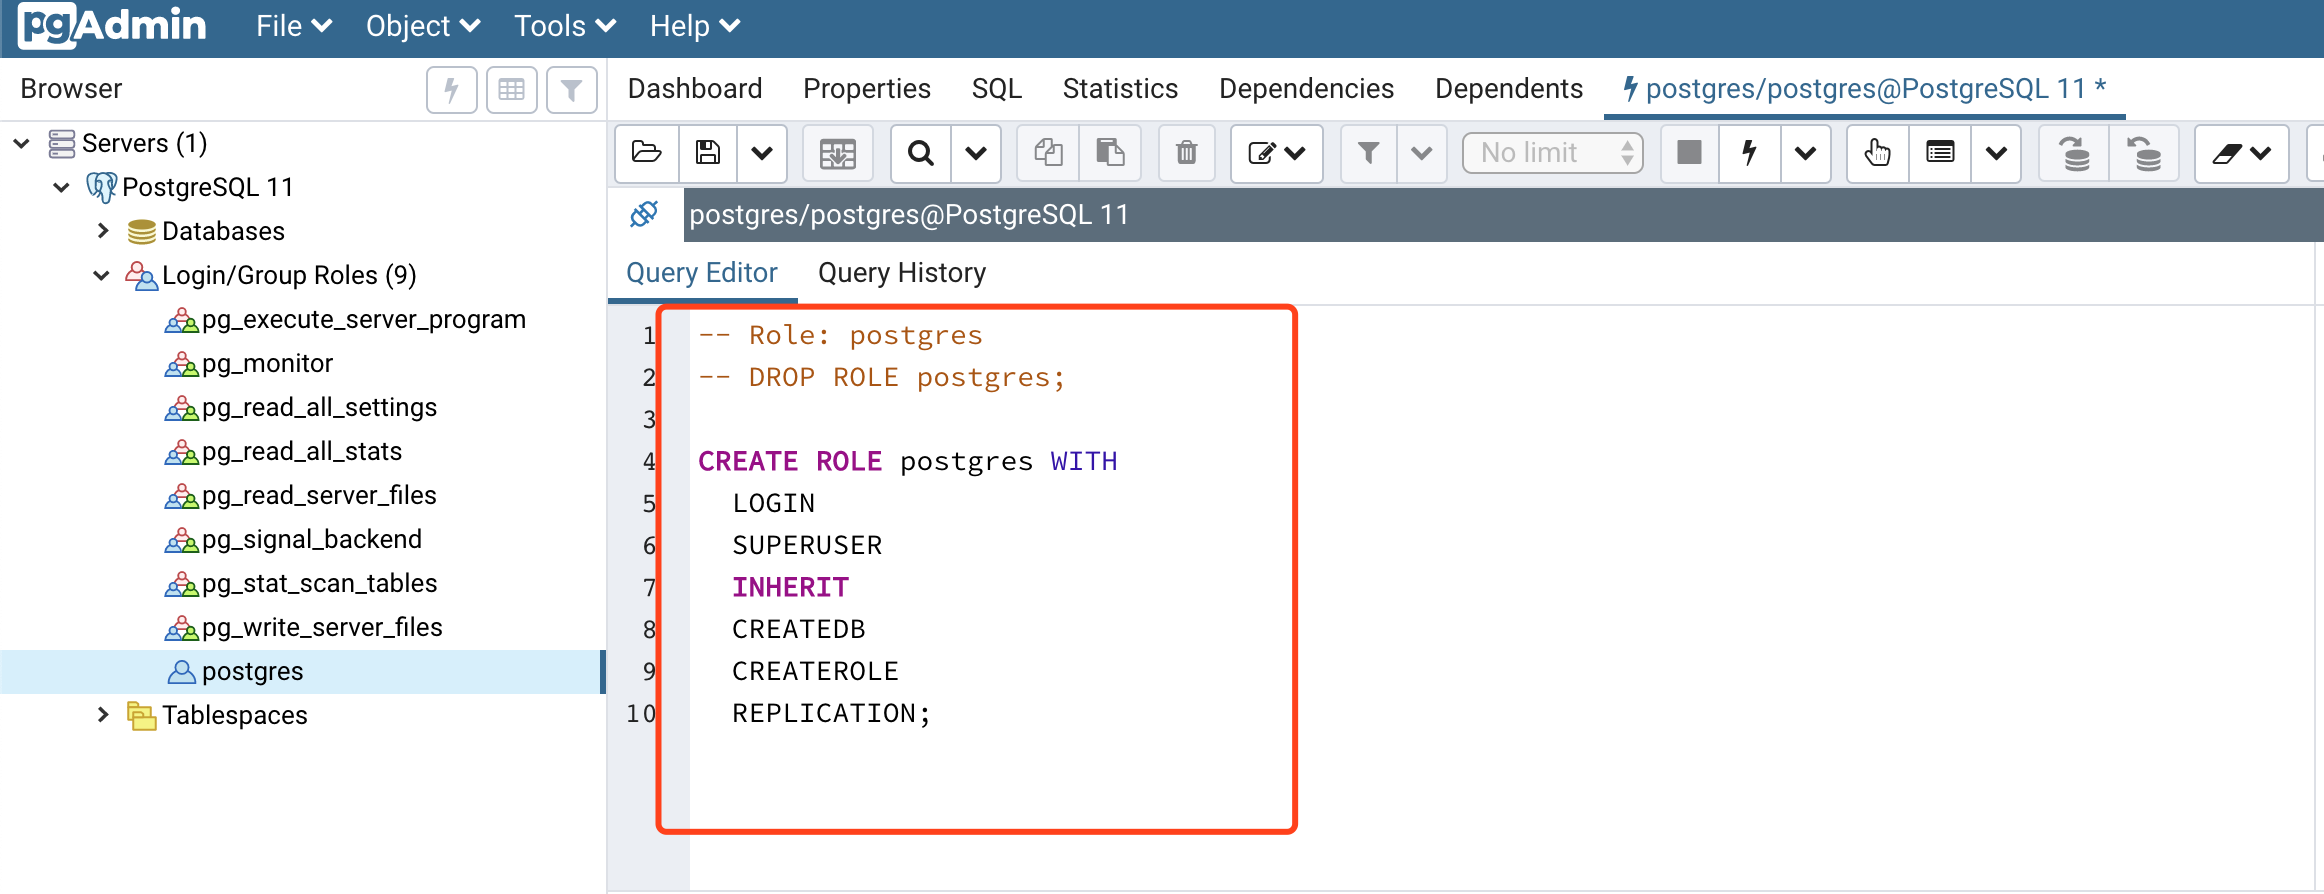Open the Browser panel query tool icon

[452, 90]
